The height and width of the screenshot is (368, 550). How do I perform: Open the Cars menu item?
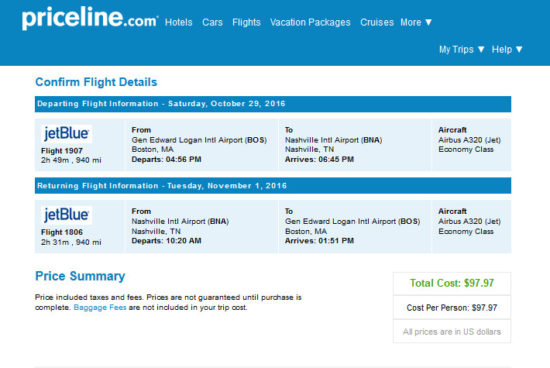[x=212, y=22]
